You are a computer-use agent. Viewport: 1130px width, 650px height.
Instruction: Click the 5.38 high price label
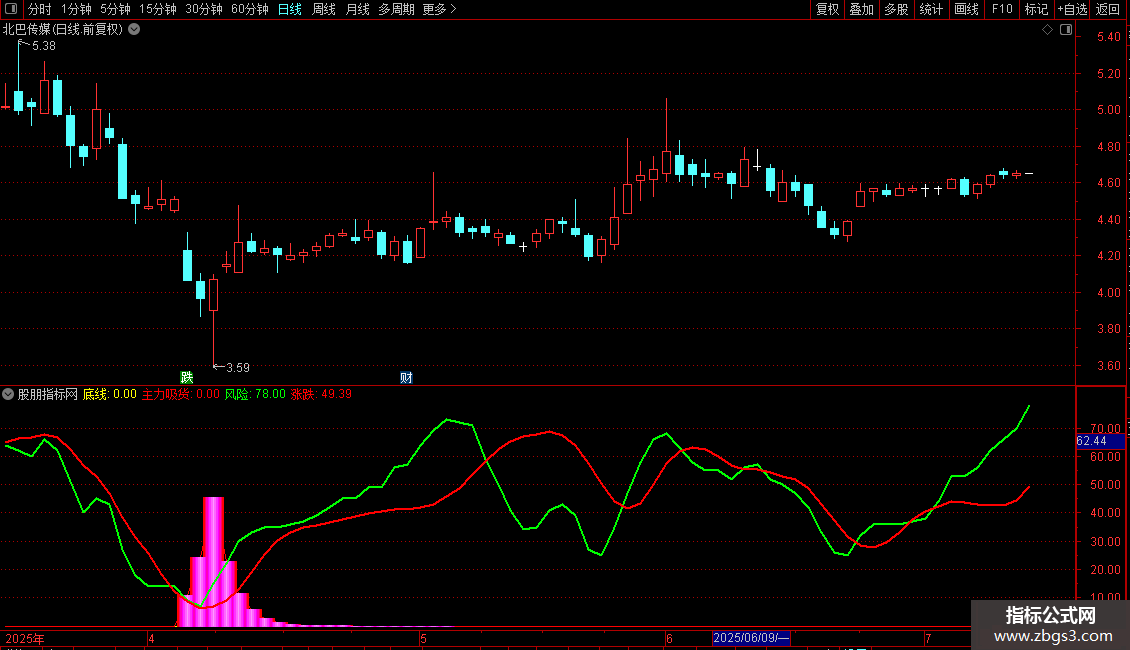tap(43, 45)
